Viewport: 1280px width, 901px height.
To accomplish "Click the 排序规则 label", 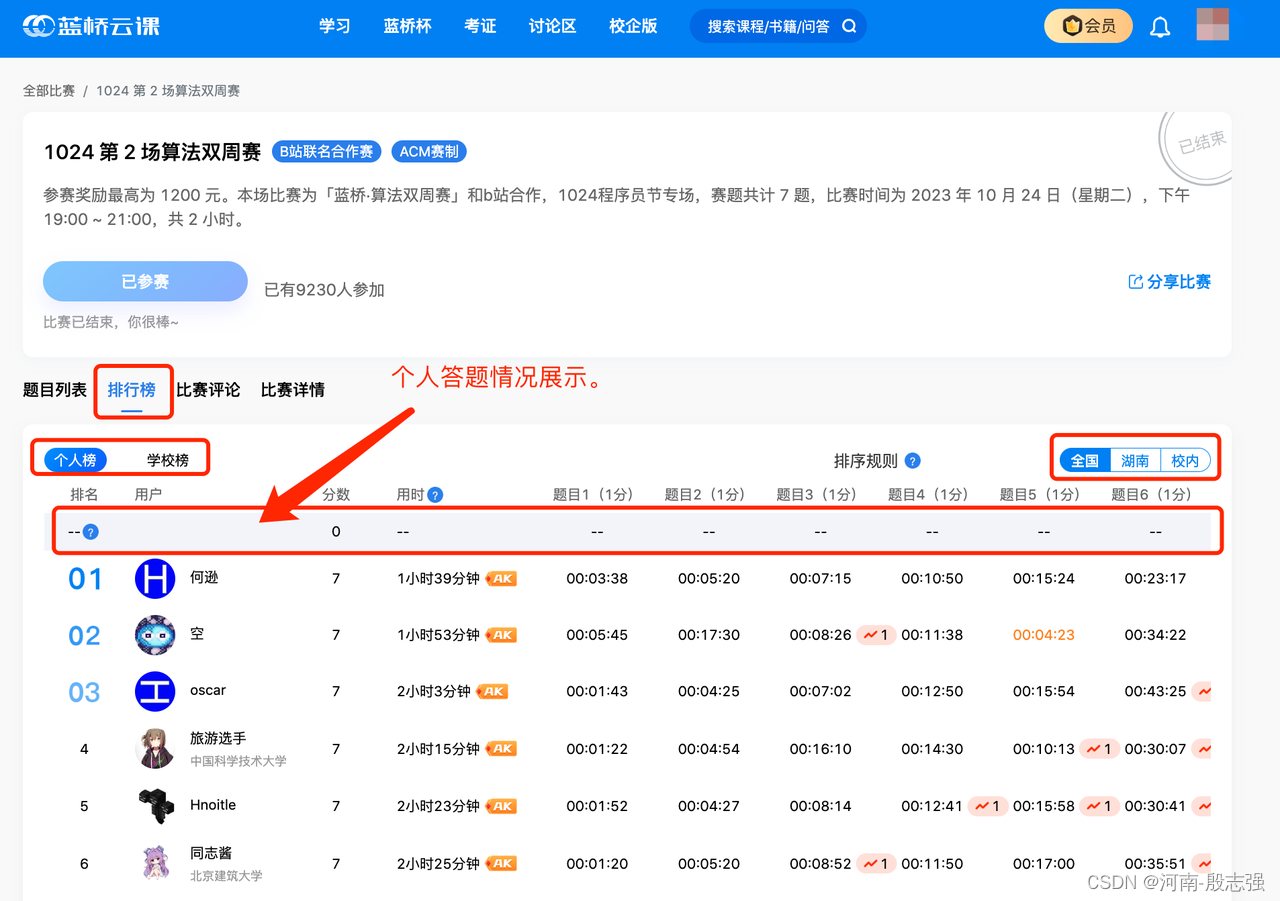I will tap(866, 461).
